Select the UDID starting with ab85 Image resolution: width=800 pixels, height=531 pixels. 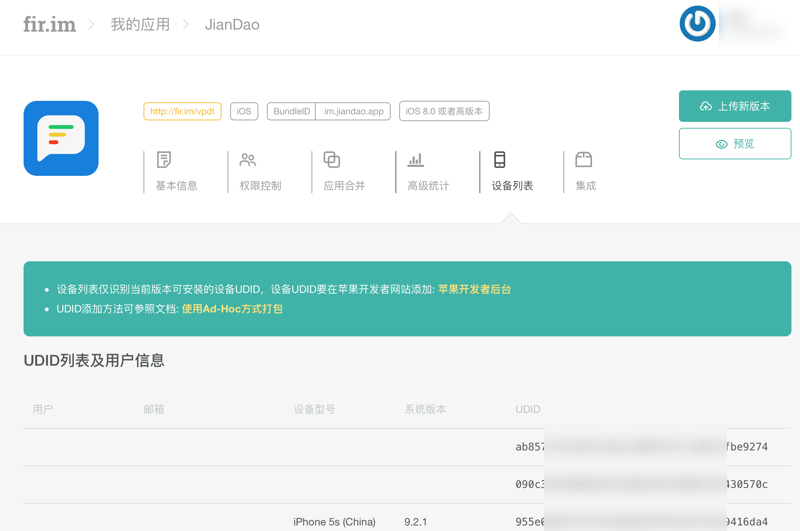(x=641, y=447)
